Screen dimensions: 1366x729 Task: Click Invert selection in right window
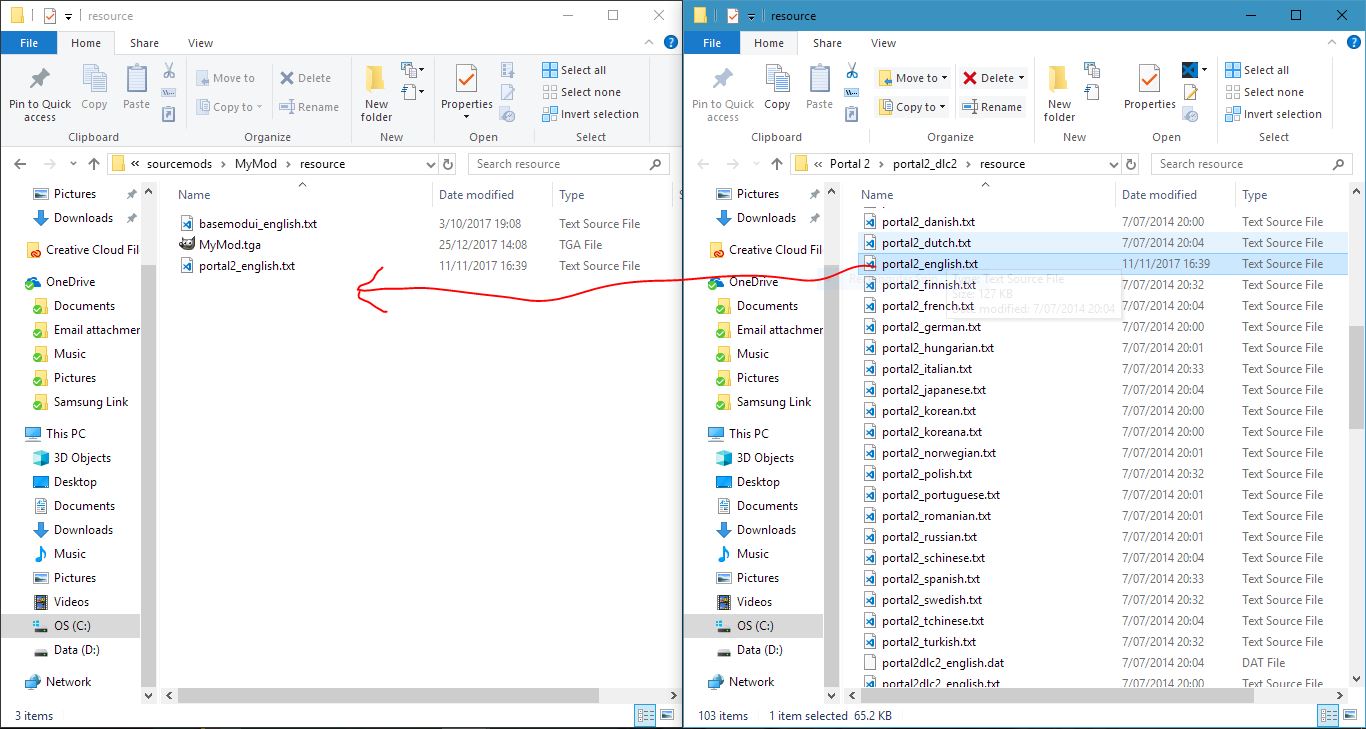tap(1273, 114)
